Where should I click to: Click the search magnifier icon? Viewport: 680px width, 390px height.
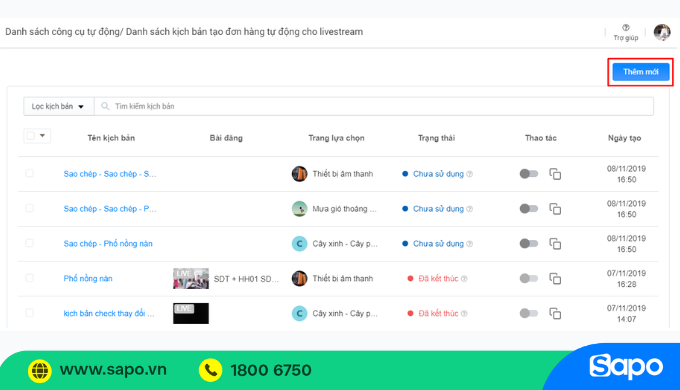pyautogui.click(x=105, y=106)
